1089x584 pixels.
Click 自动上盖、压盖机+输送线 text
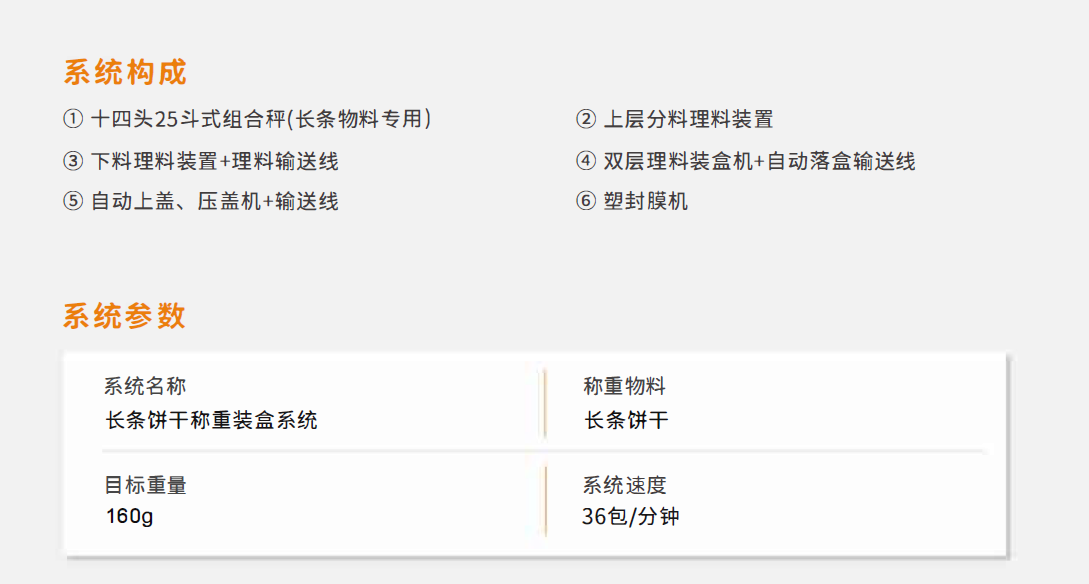pyautogui.click(x=215, y=201)
